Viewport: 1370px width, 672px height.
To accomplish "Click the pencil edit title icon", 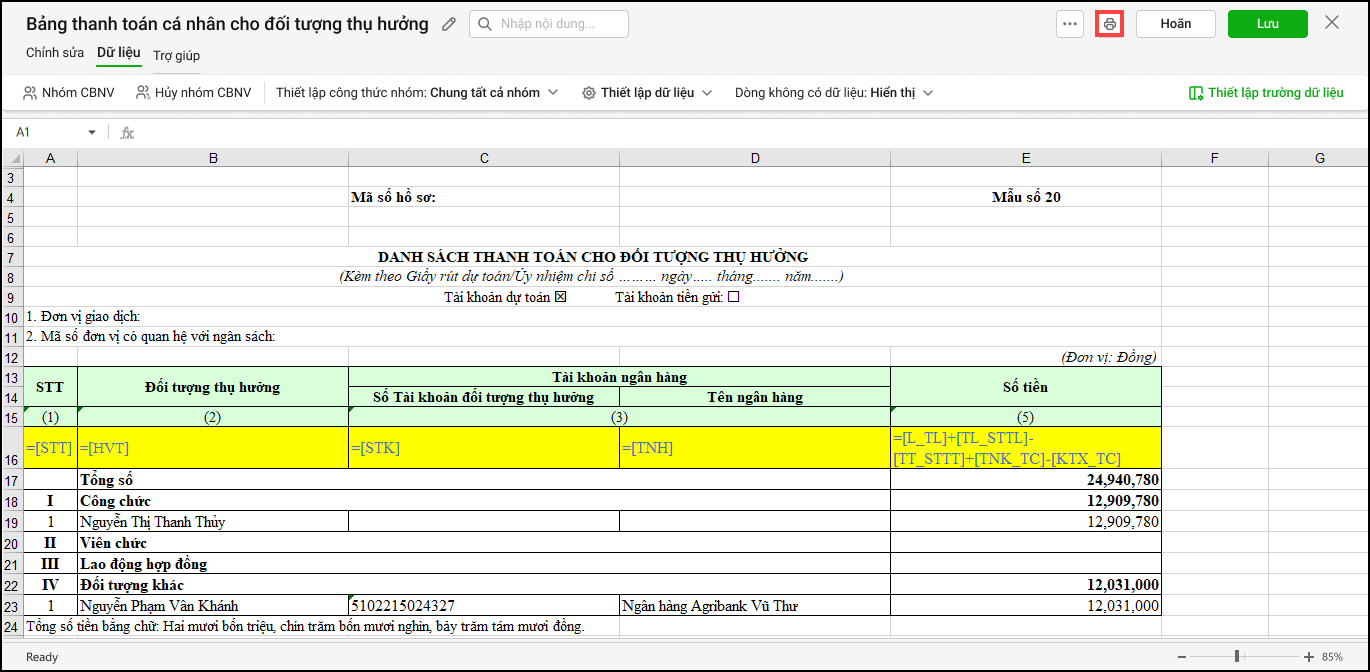I will click(x=449, y=24).
